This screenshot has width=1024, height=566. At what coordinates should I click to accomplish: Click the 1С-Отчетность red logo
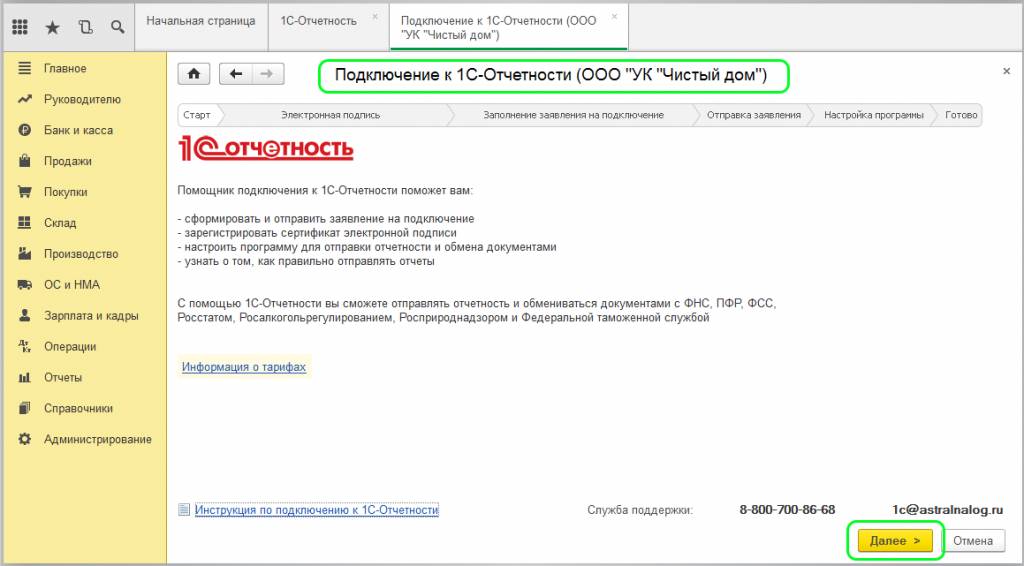click(x=266, y=149)
